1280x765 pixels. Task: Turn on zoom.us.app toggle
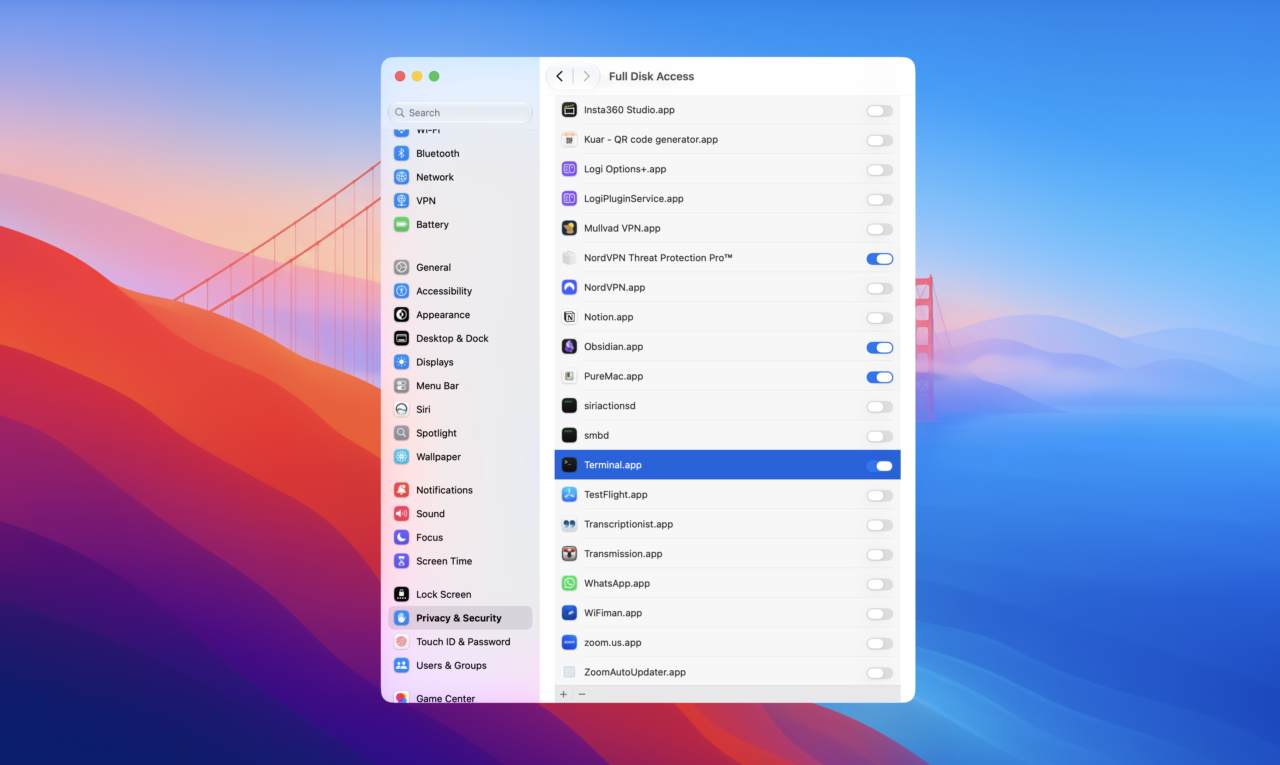pos(880,643)
